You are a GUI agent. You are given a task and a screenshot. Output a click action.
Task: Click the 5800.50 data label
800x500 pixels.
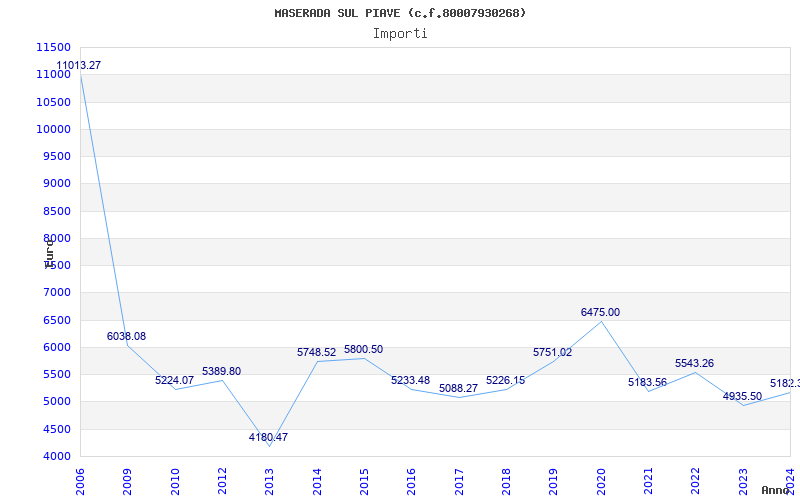pos(363,349)
